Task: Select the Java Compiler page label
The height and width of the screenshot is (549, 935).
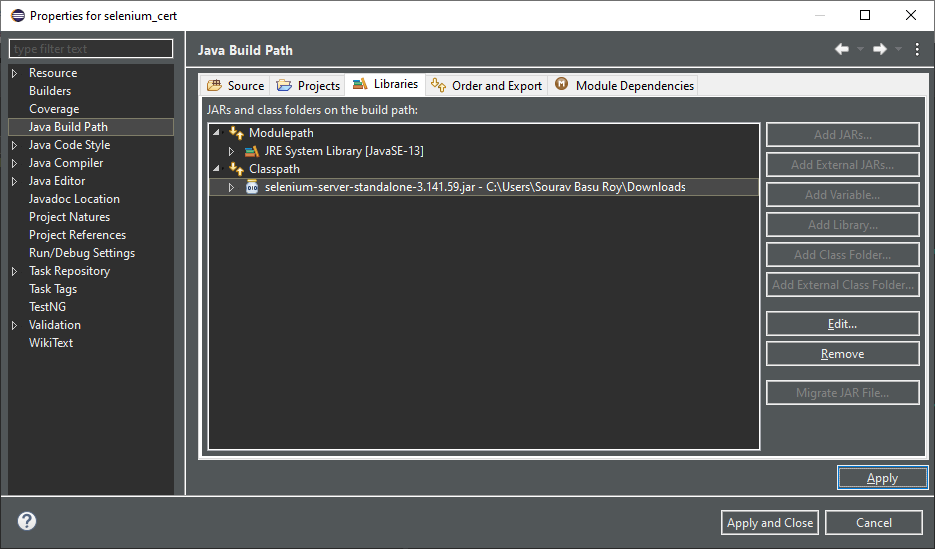Action: pyautogui.click(x=66, y=163)
